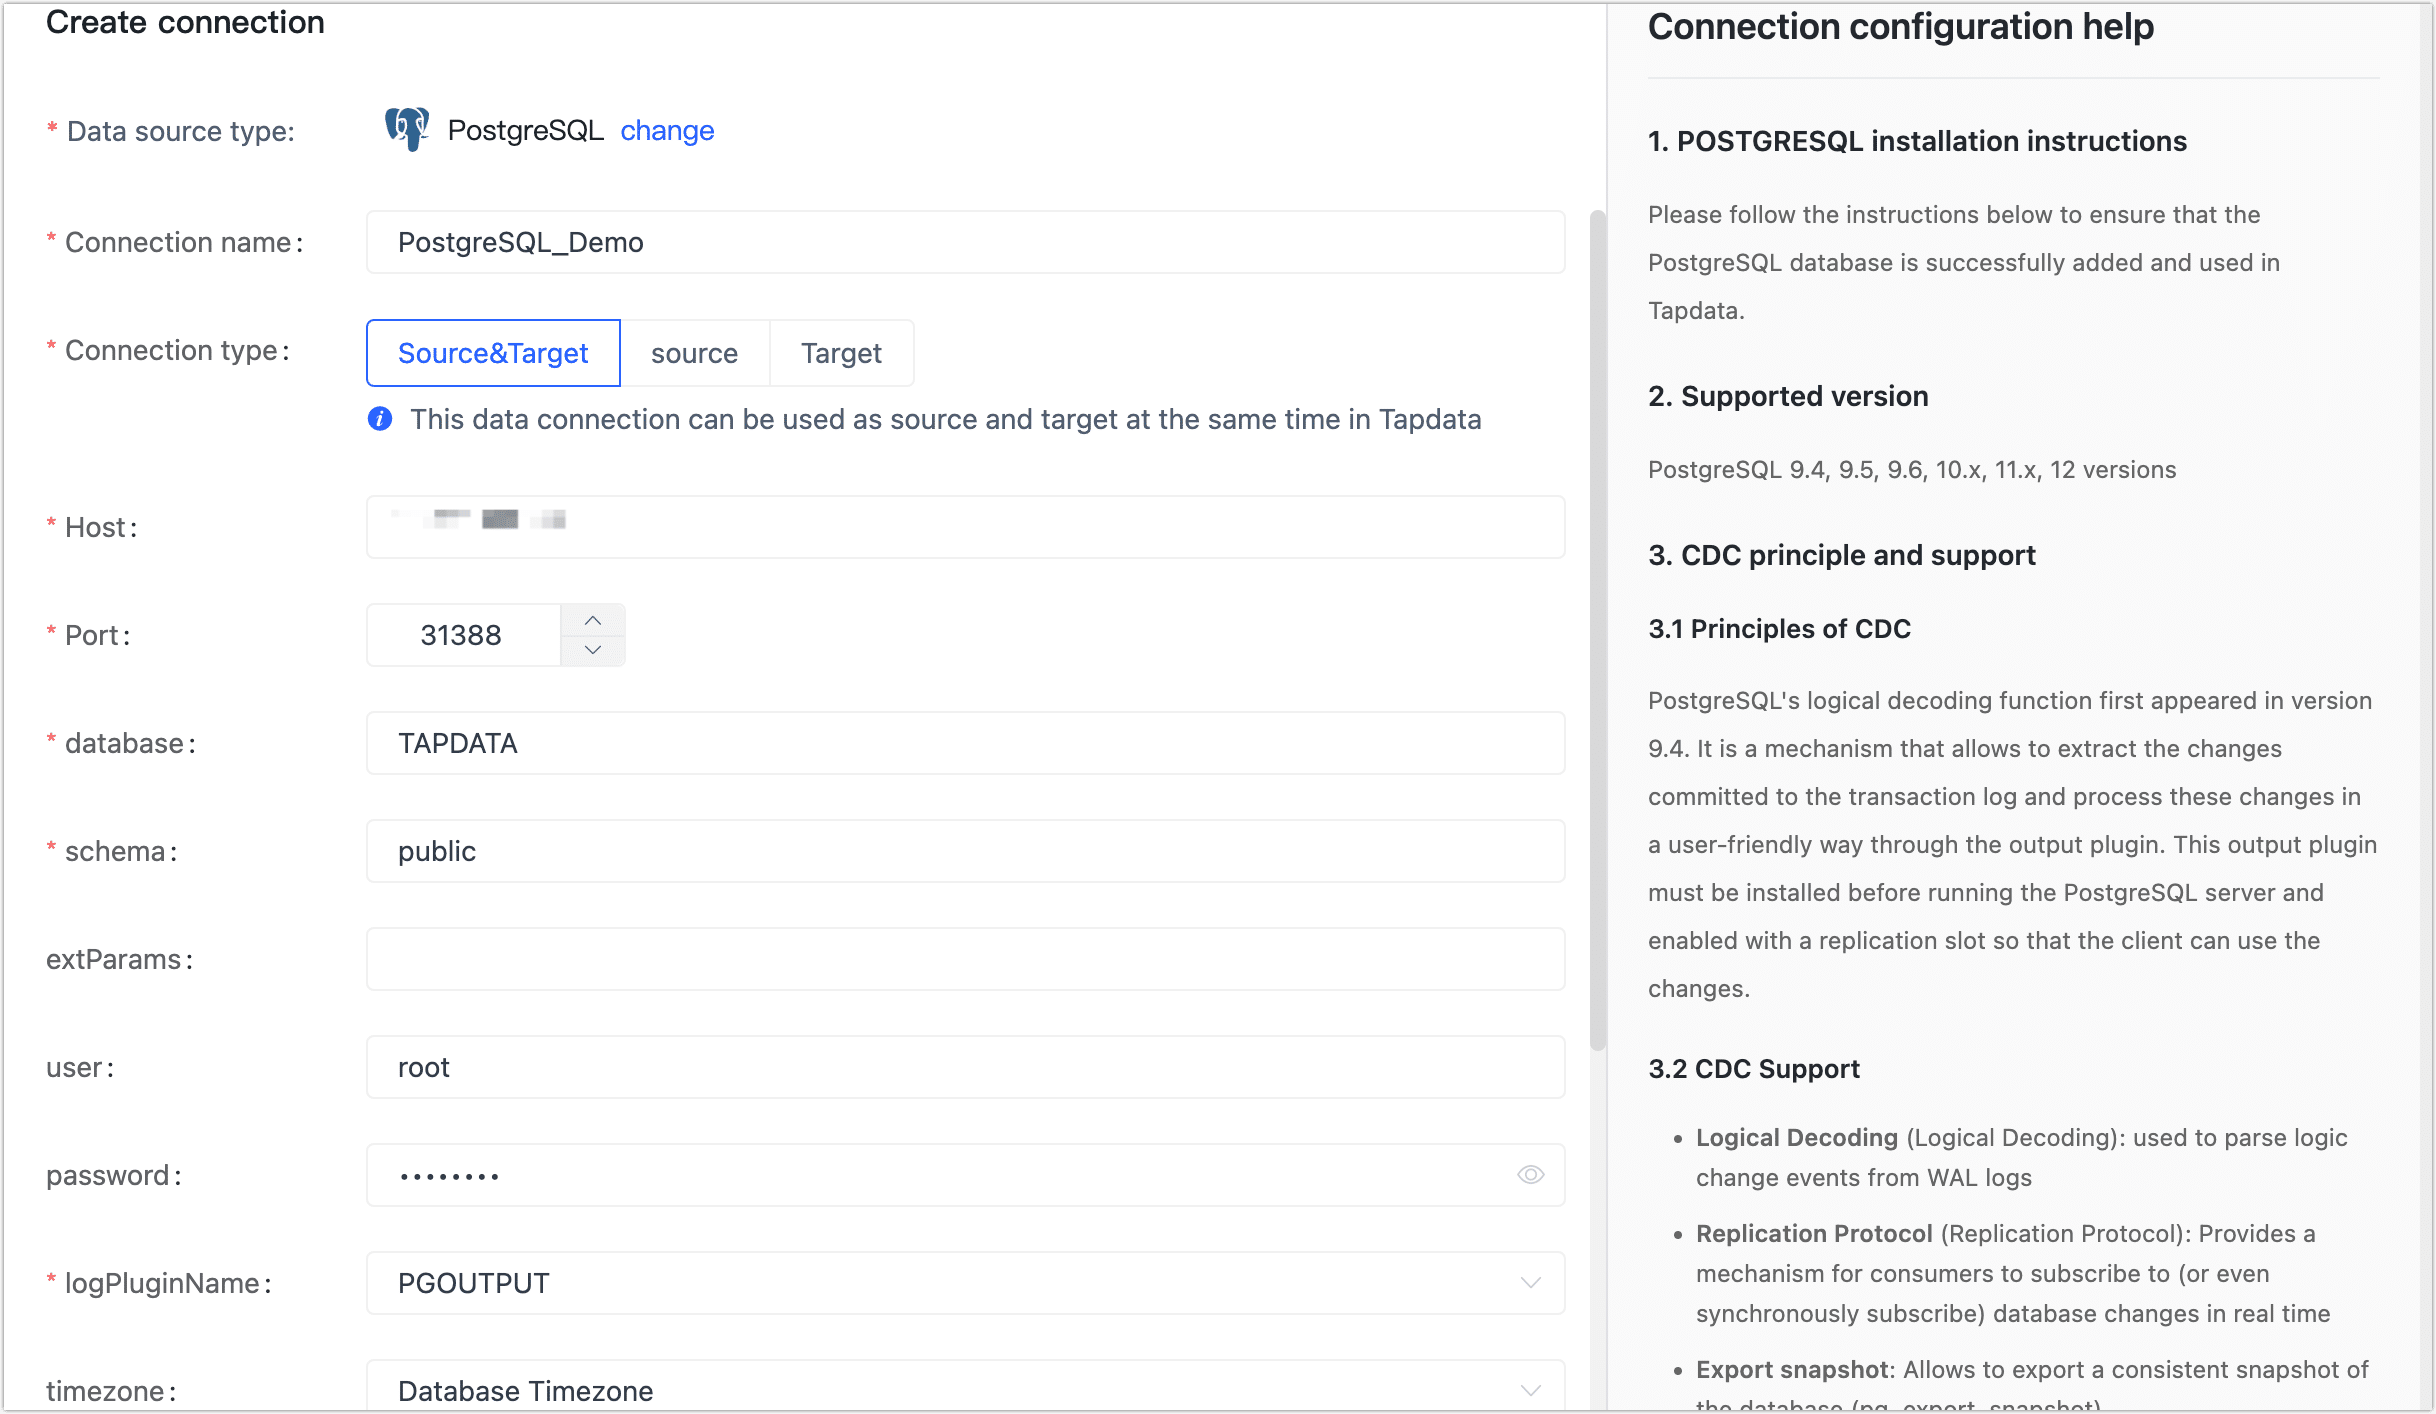The height and width of the screenshot is (1414, 2436).
Task: Increase the Port value with up arrow
Action: pyautogui.click(x=593, y=620)
